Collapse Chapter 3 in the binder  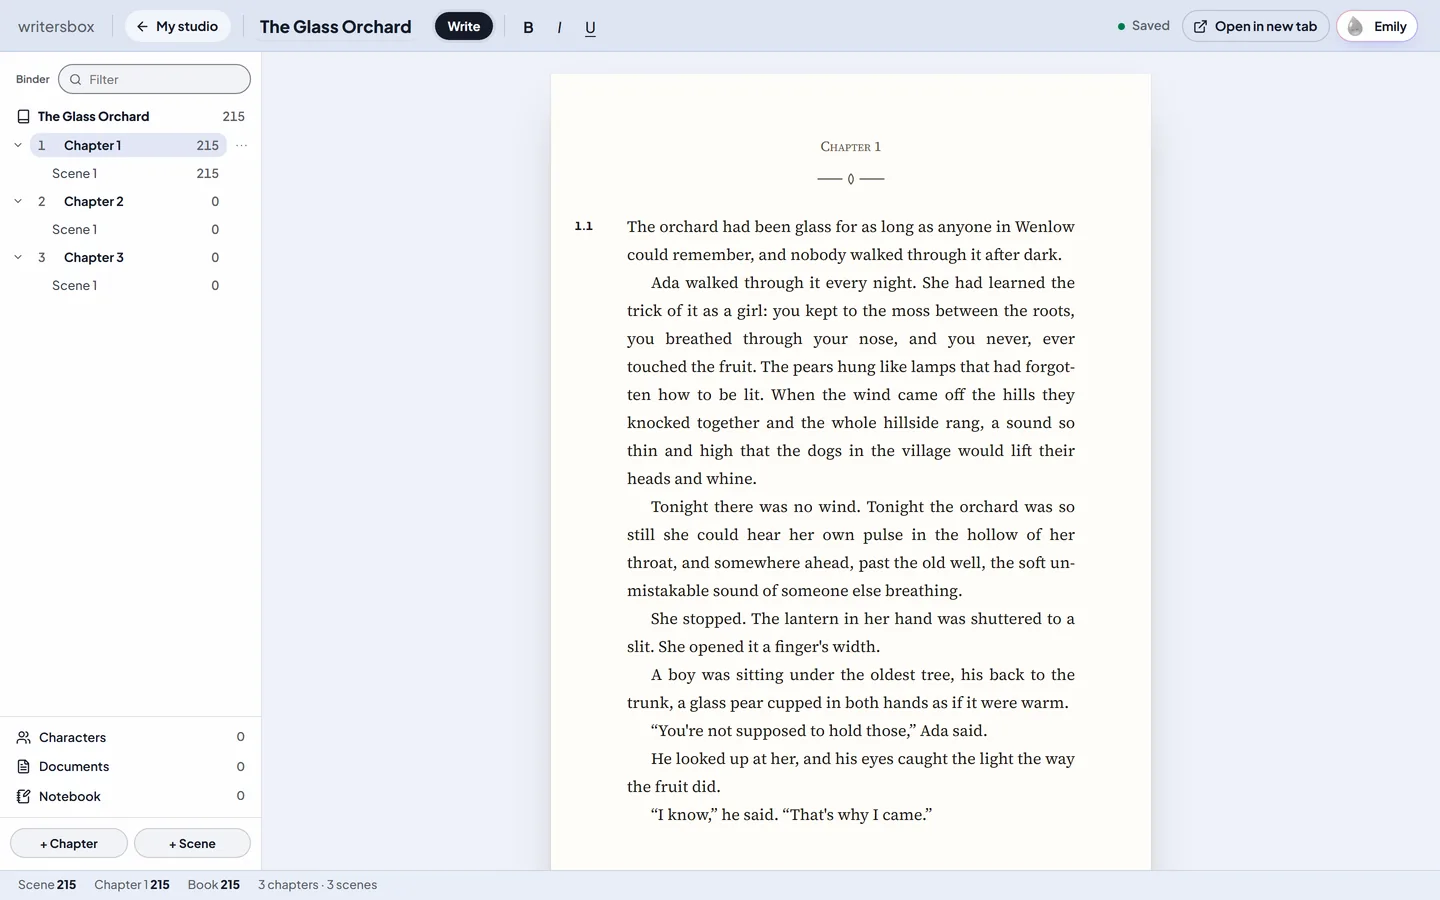[18, 257]
